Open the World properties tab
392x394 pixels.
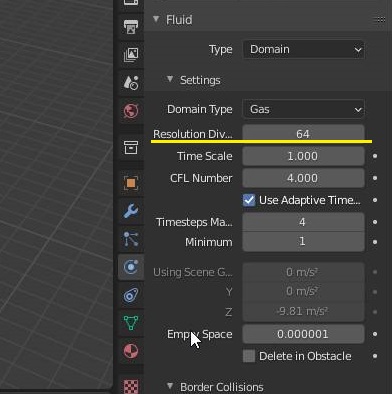[x=131, y=111]
